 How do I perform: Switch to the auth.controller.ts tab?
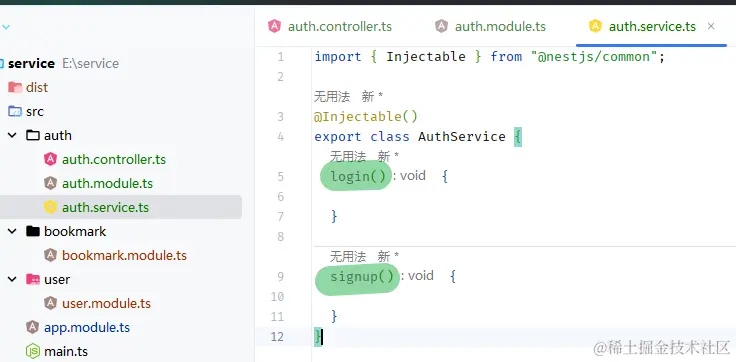pos(330,26)
